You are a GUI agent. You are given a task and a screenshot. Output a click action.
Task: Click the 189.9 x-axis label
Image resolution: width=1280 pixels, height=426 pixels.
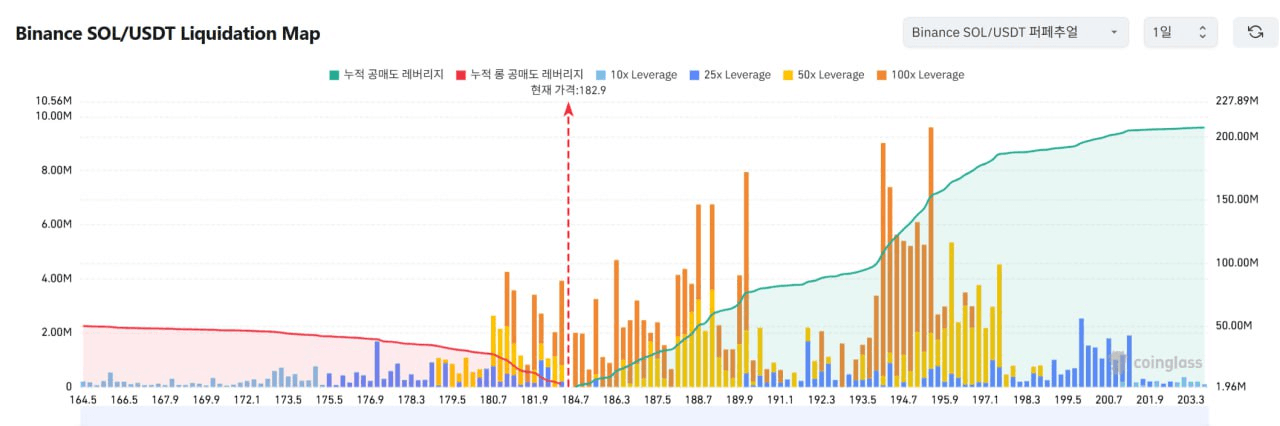click(740, 400)
